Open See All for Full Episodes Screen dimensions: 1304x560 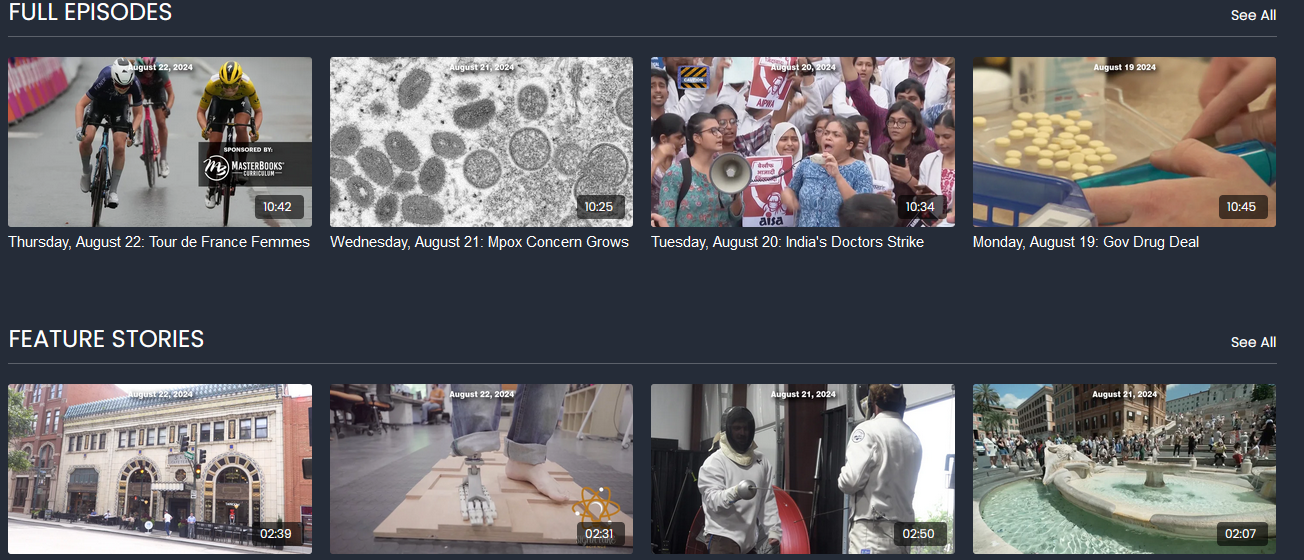click(x=1253, y=15)
